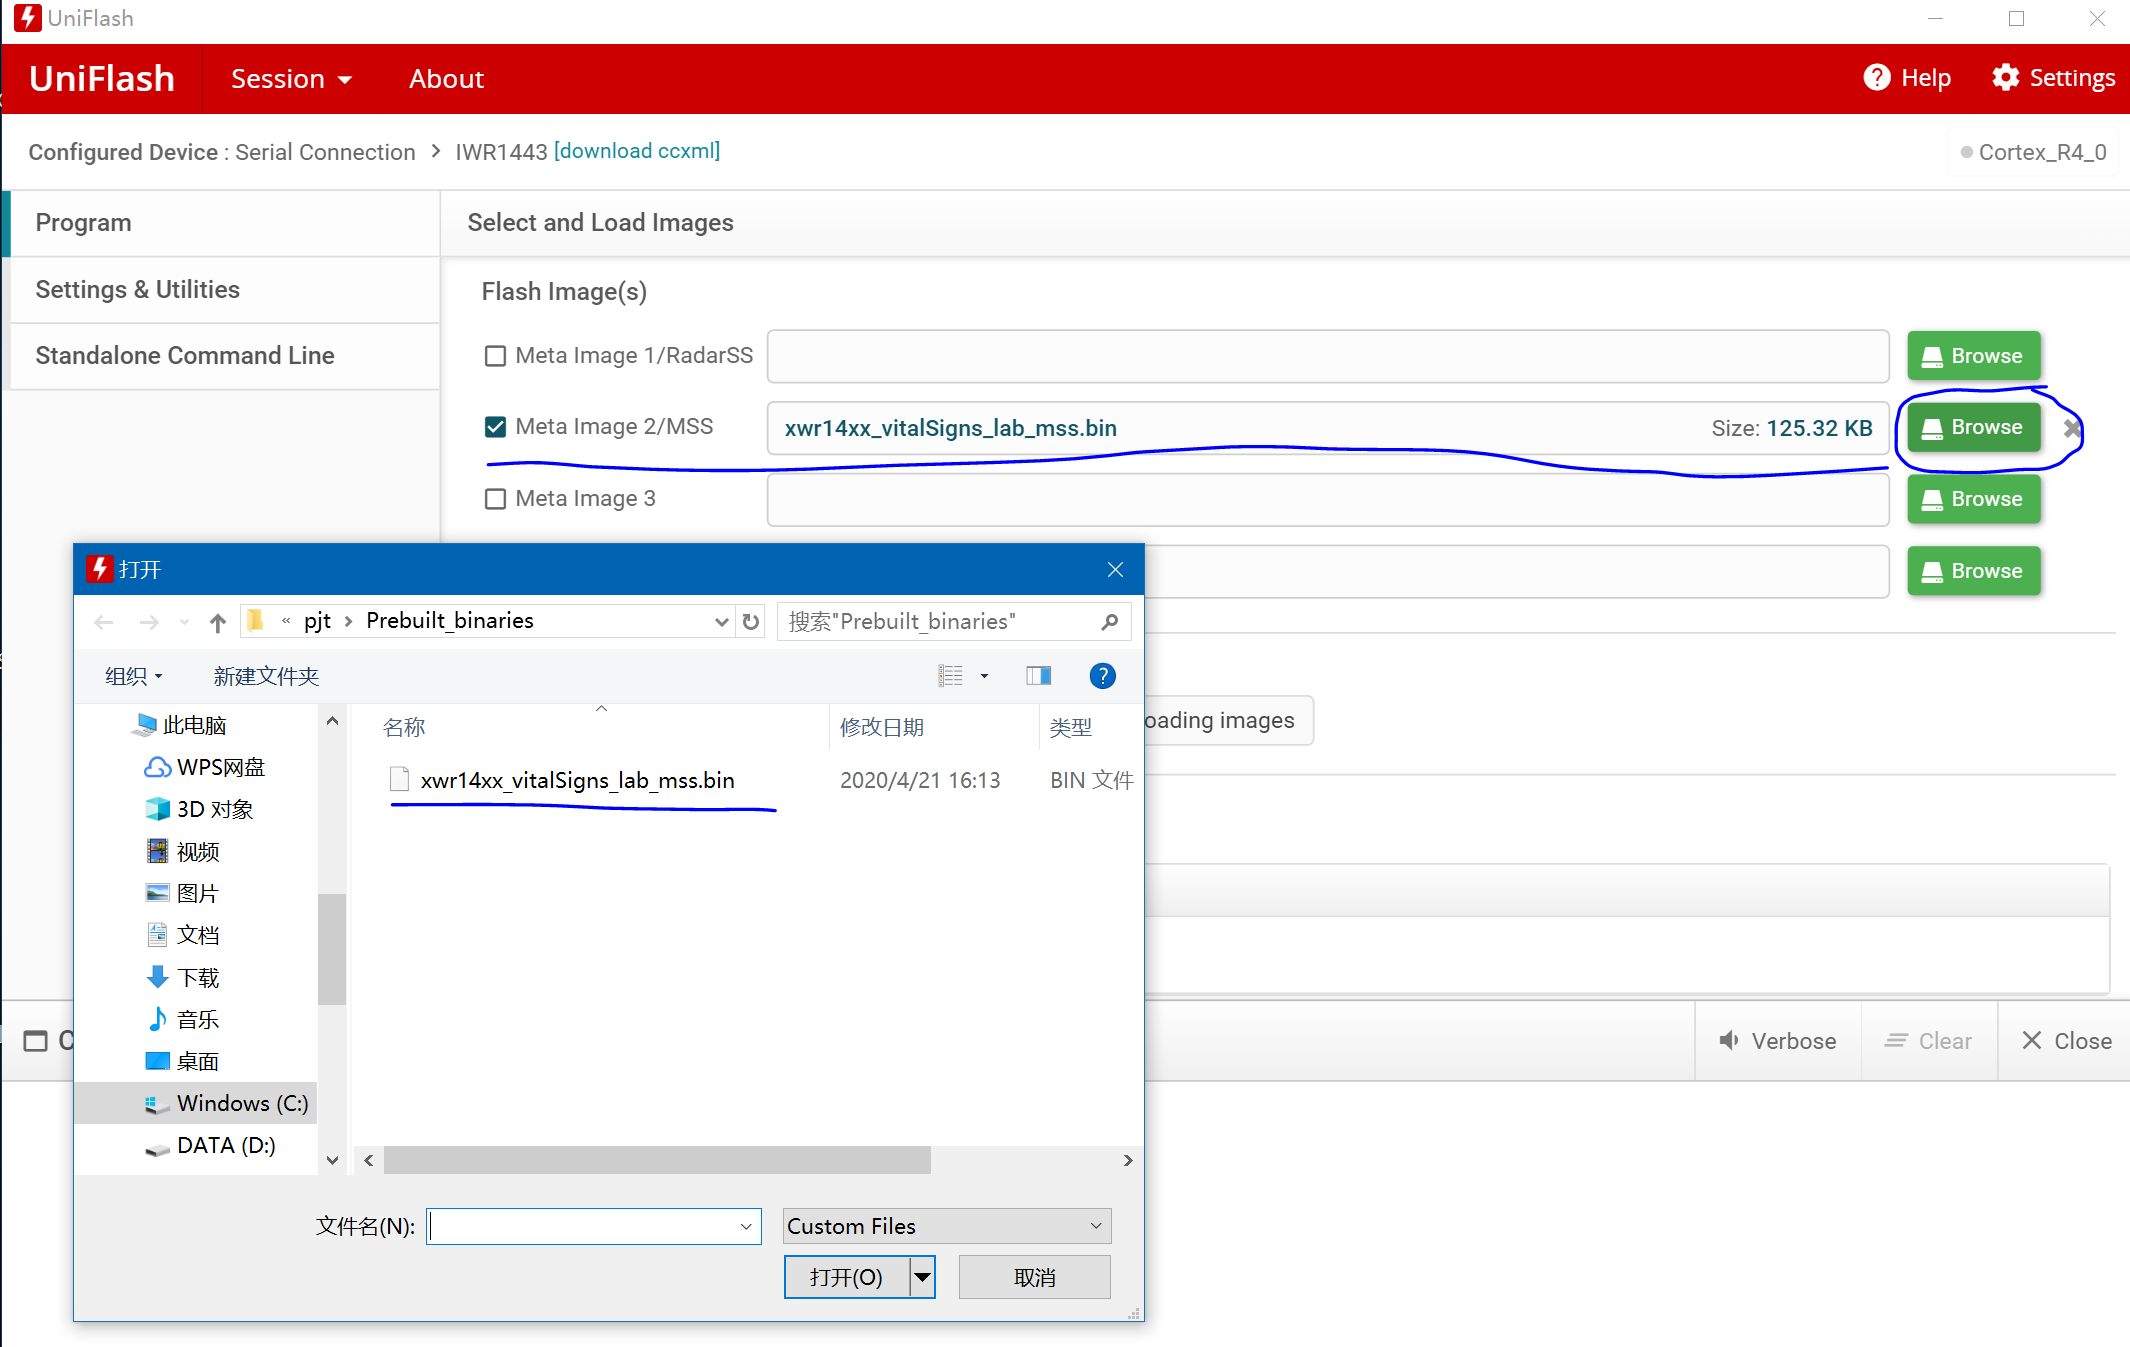
Task: Browse for Meta Image 1/RadarSS file
Action: 1973,356
